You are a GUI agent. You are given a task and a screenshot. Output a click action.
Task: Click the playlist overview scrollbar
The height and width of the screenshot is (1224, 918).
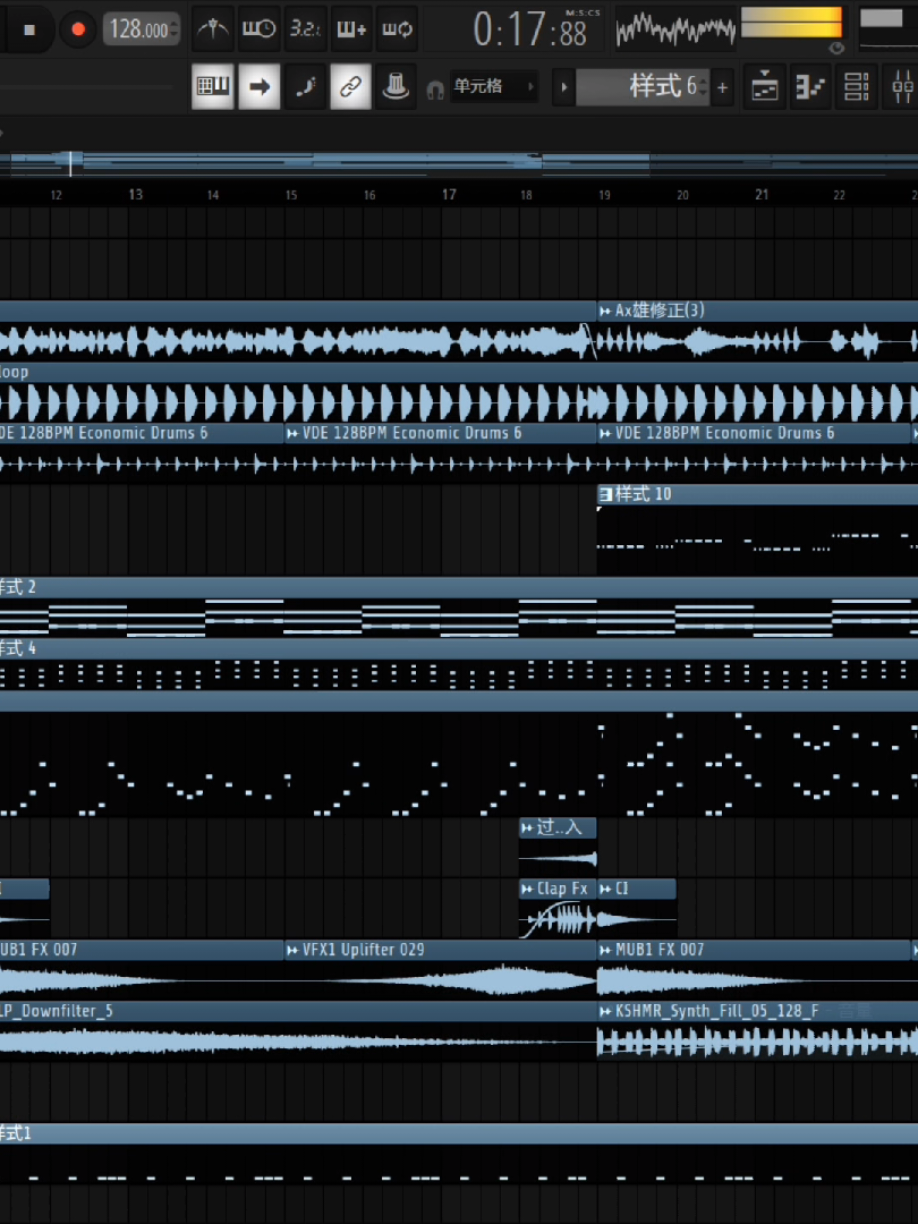[x=459, y=164]
